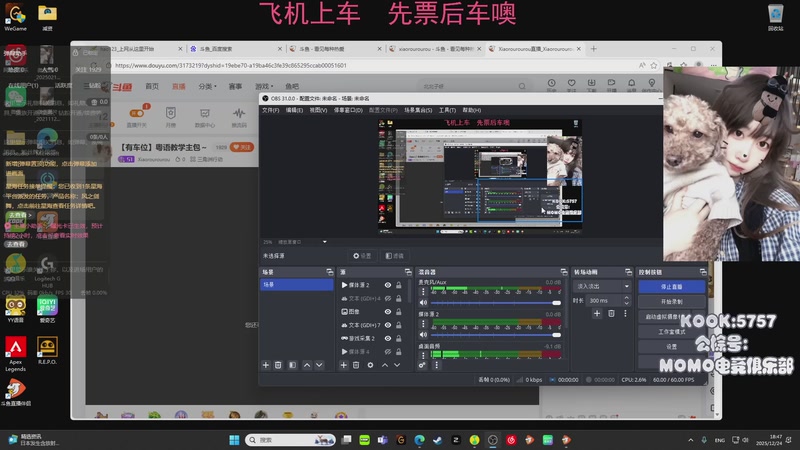The height and width of the screenshot is (450, 800).
Task: Open Steam from the taskbar
Action: (437, 440)
